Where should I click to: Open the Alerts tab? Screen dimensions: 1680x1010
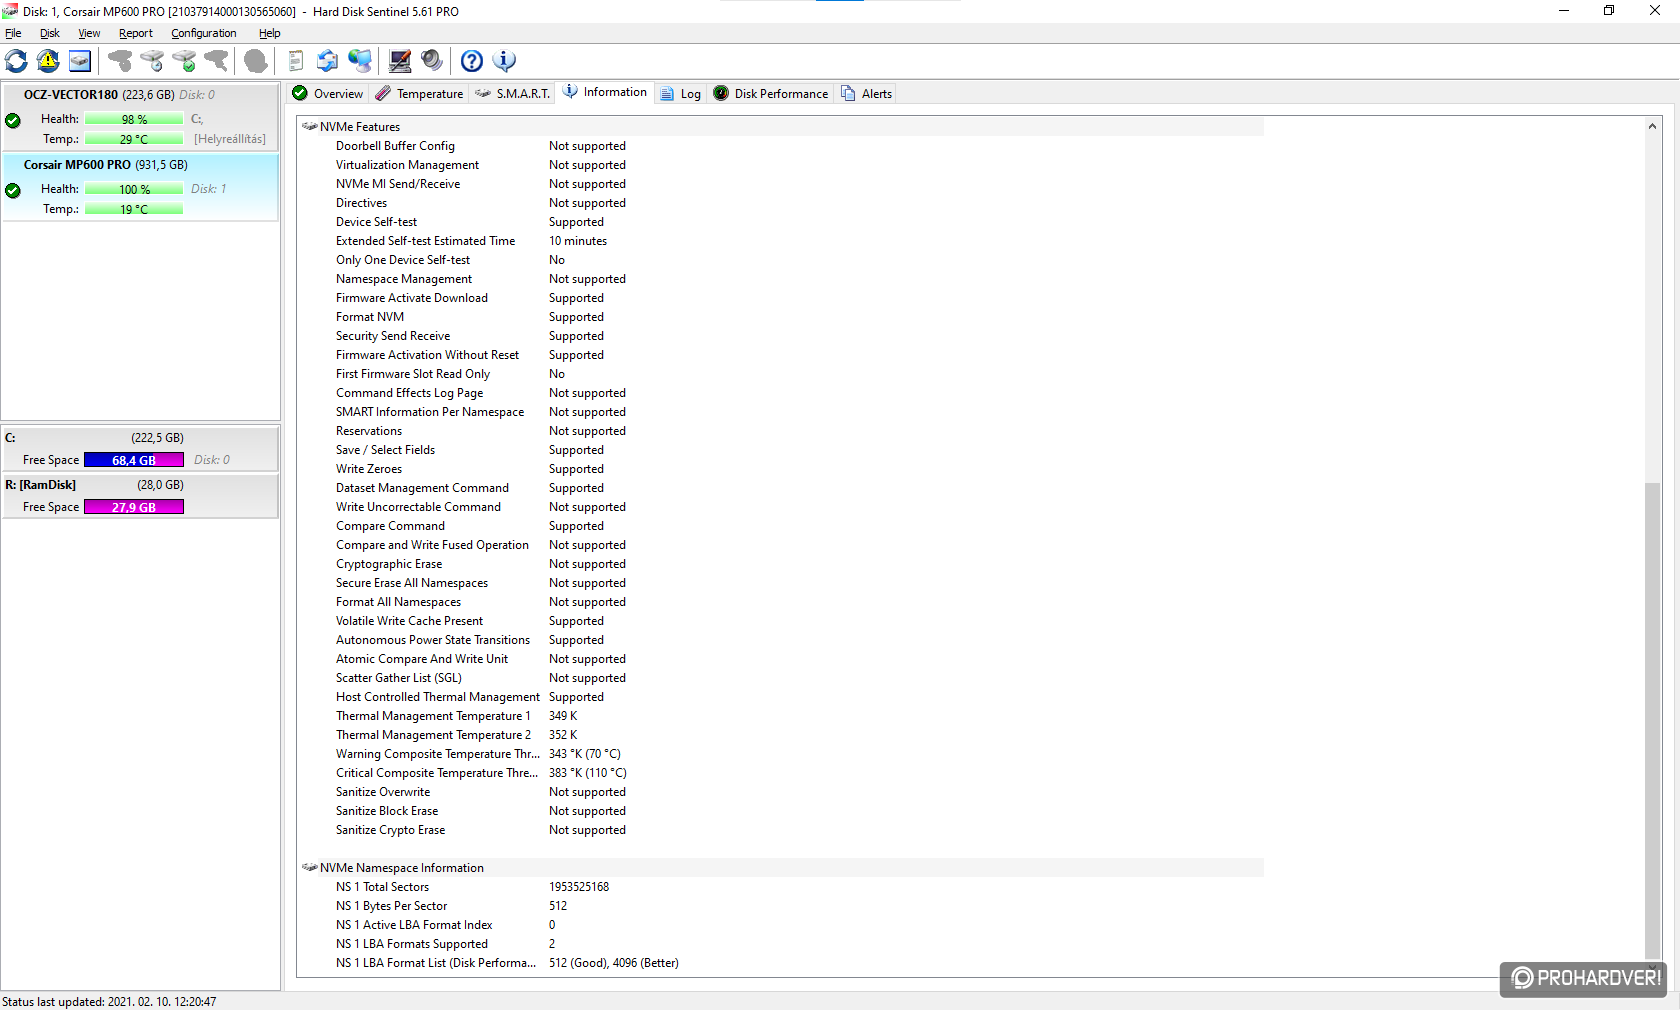(866, 93)
